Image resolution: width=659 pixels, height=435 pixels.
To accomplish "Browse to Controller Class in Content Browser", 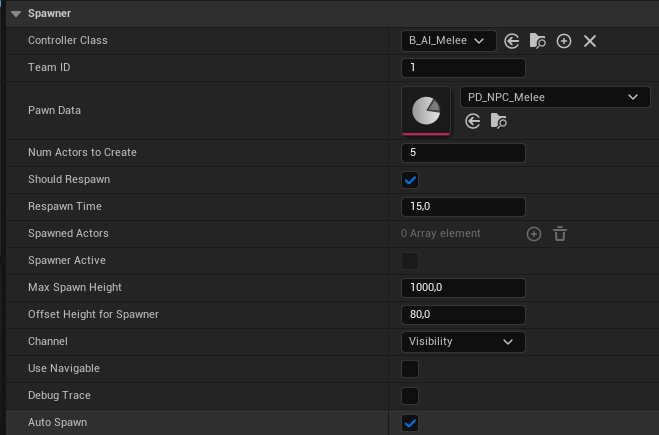I will pos(538,41).
